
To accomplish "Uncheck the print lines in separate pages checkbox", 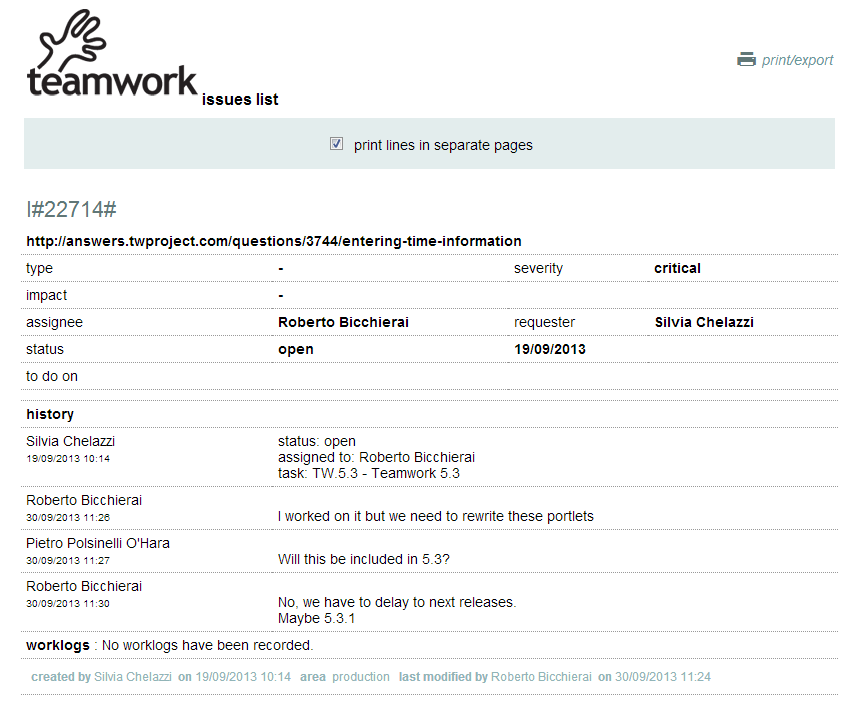I will point(337,144).
